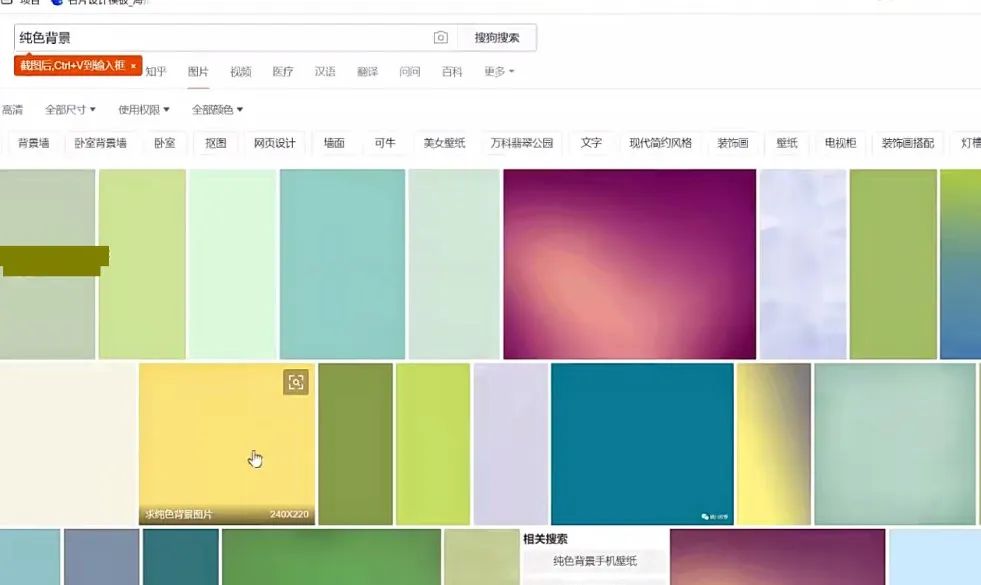This screenshot has width=981, height=585.
Task: Open the 全部颜色 color filter dropdown
Action: tap(214, 109)
